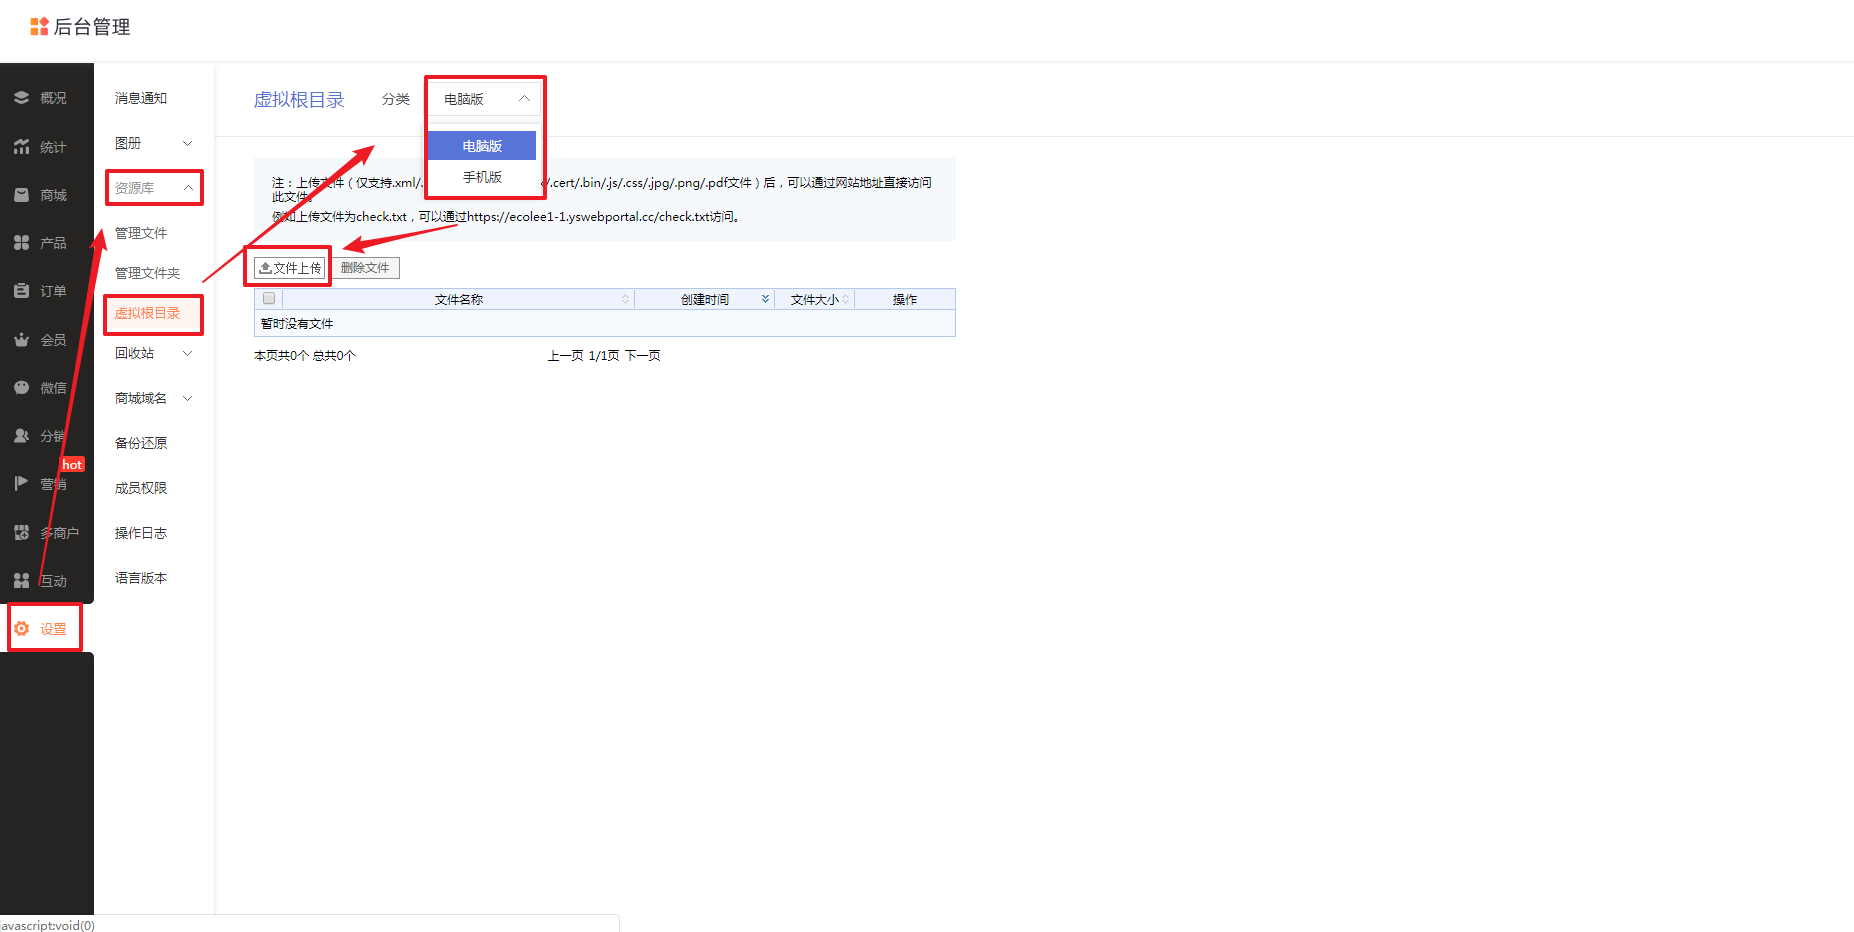This screenshot has width=1854, height=932.
Task: Go to 下一页 next page
Action: [x=643, y=356]
